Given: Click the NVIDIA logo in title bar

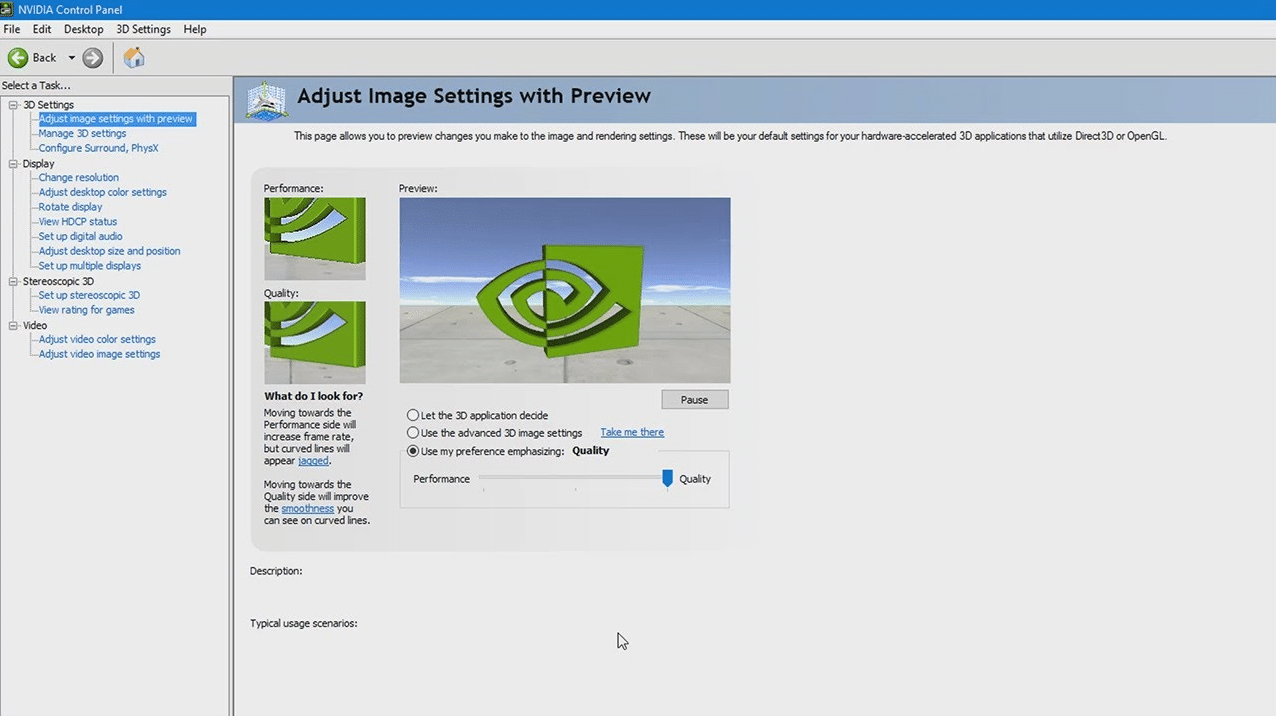Looking at the screenshot, I should (7, 10).
